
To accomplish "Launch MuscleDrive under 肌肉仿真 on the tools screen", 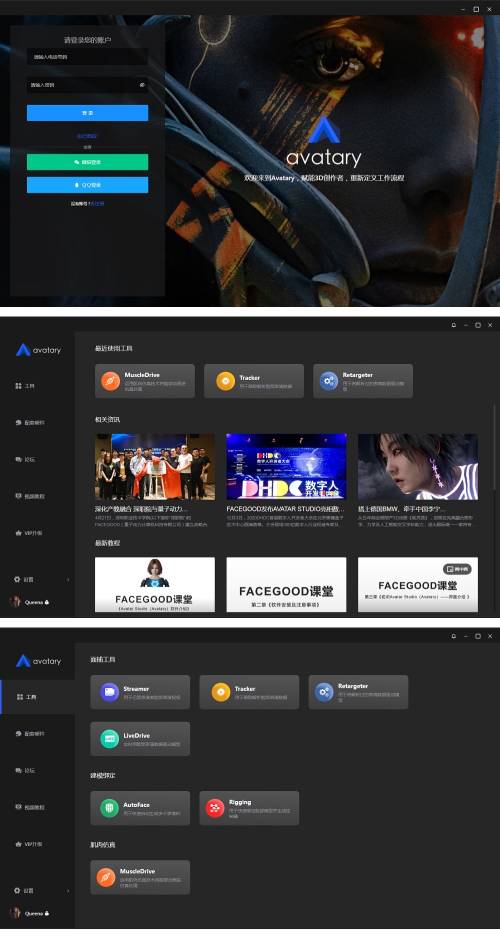I will [140, 877].
